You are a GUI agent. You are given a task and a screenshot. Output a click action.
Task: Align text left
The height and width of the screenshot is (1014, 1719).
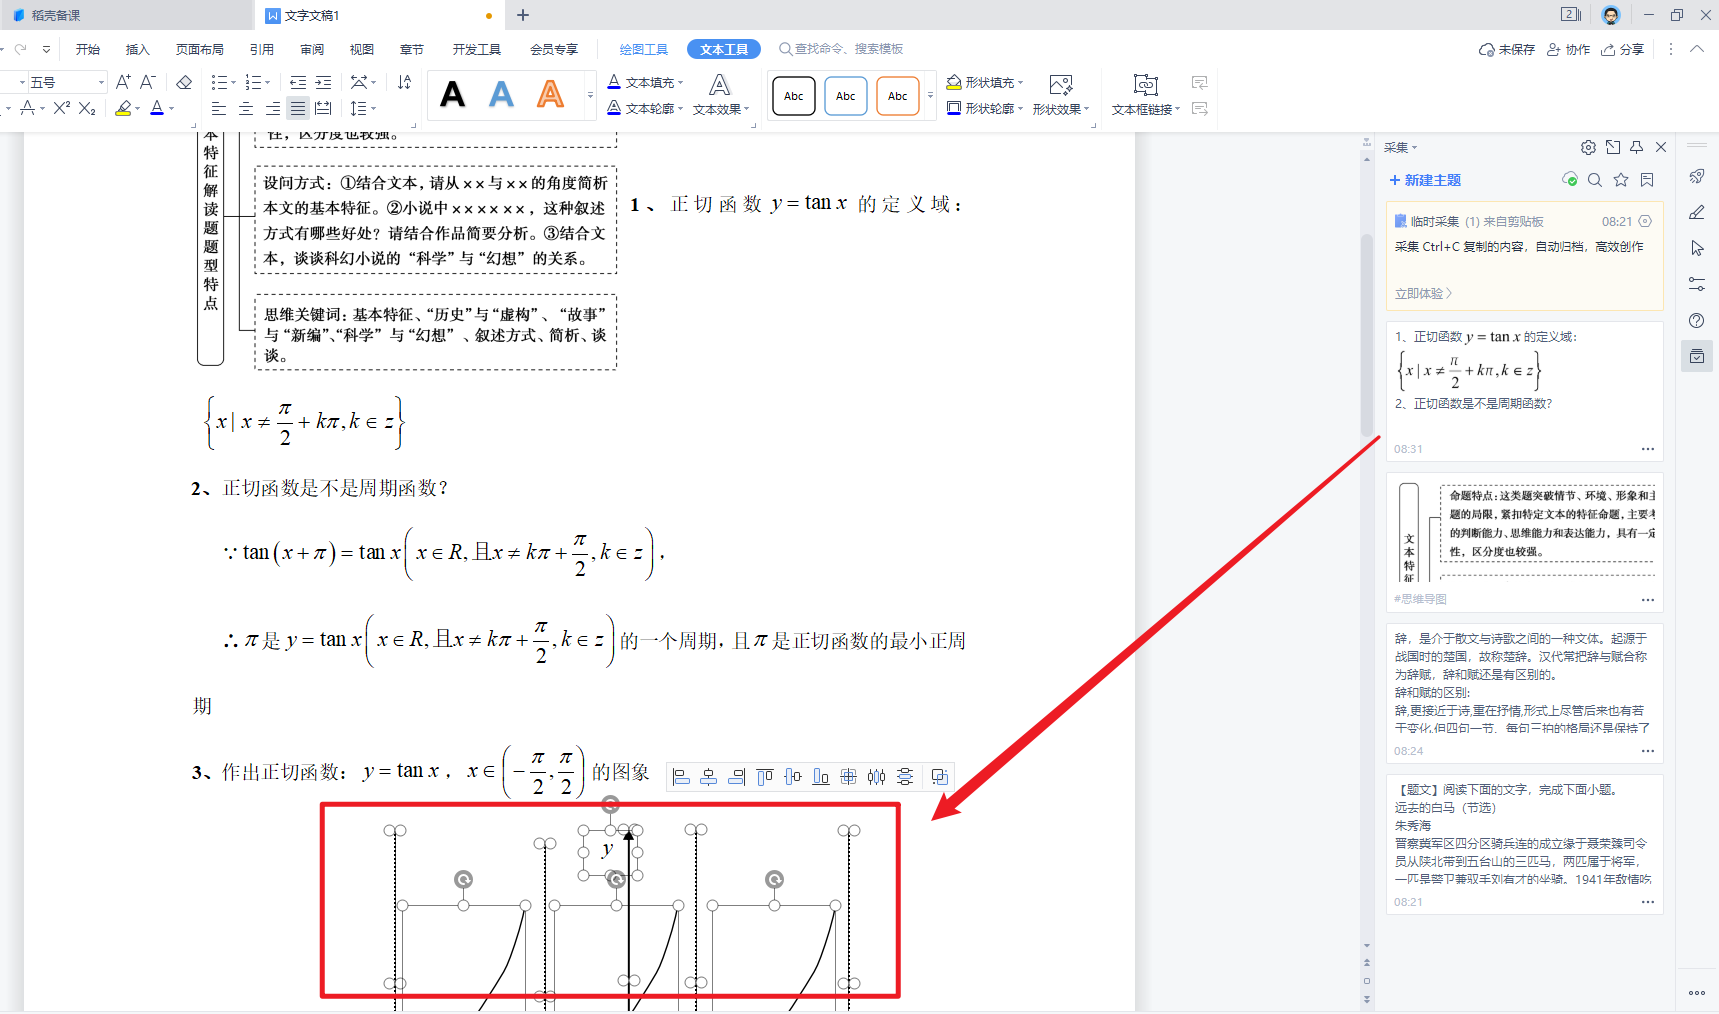point(219,108)
